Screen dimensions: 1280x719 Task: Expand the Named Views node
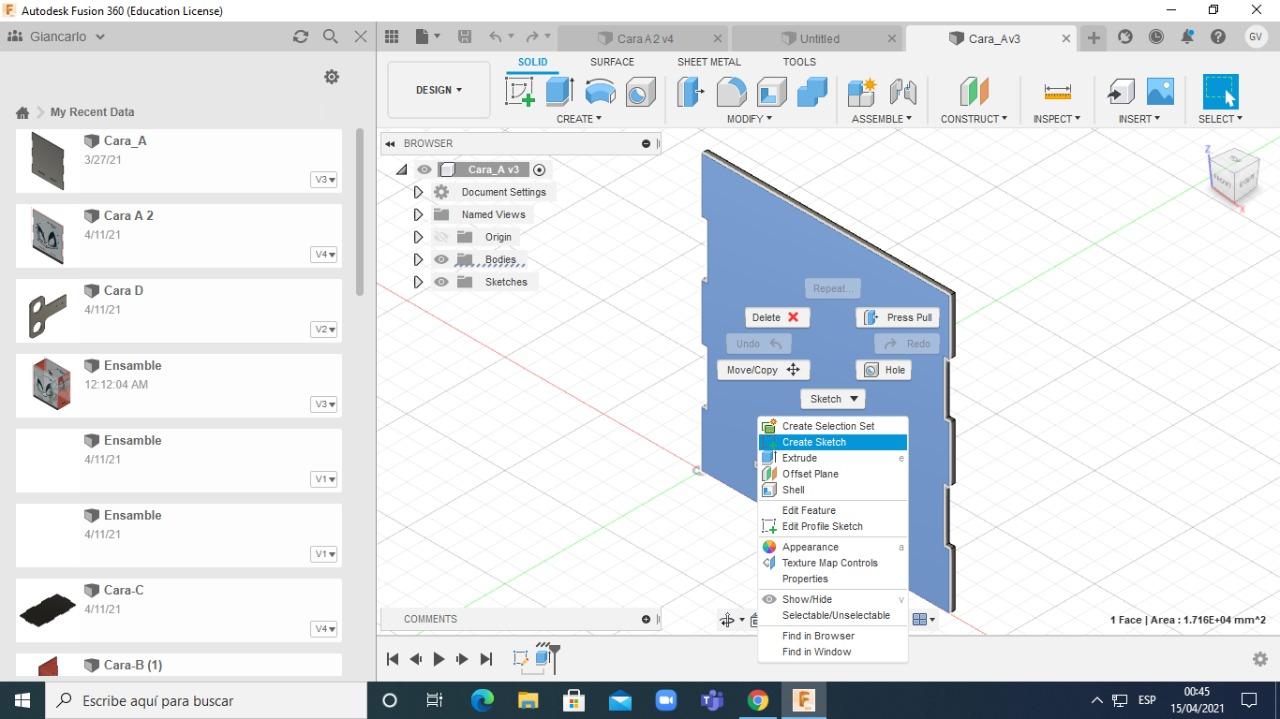coord(418,214)
